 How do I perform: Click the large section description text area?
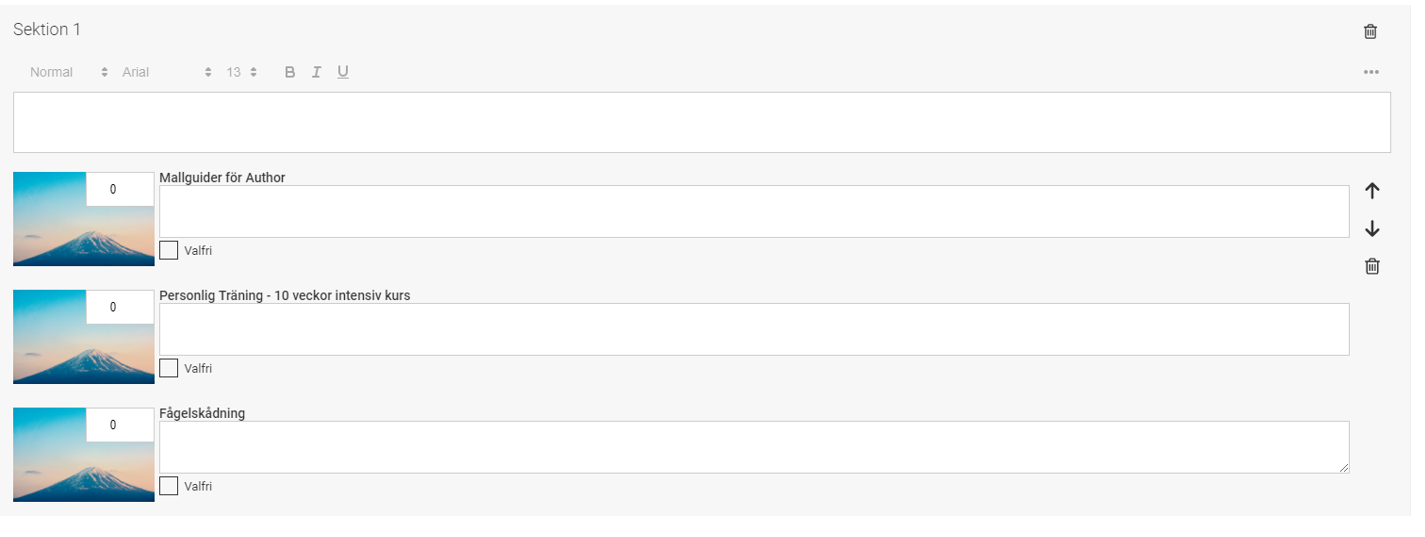[x=701, y=122]
